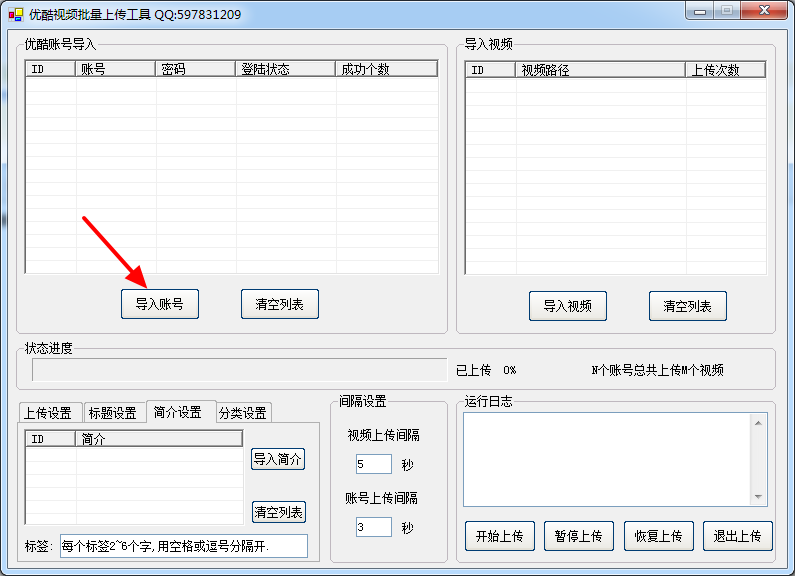Click the 上传次数 column header
795x576 pixels.
click(x=726, y=70)
